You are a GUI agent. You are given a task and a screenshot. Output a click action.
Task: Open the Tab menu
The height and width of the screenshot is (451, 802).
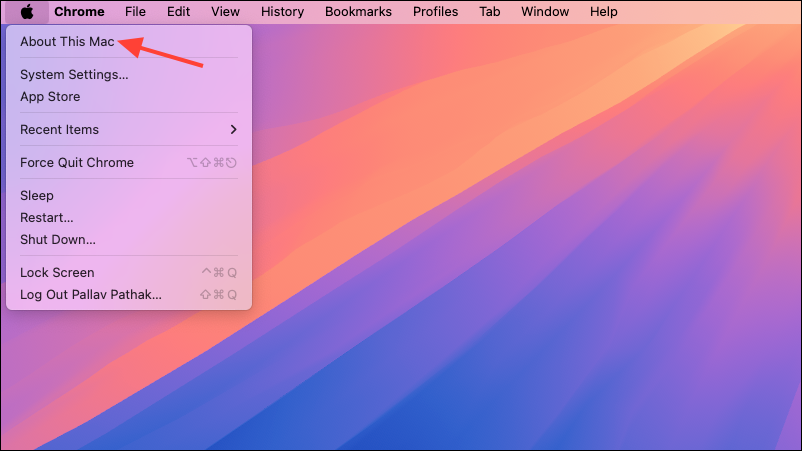489,11
